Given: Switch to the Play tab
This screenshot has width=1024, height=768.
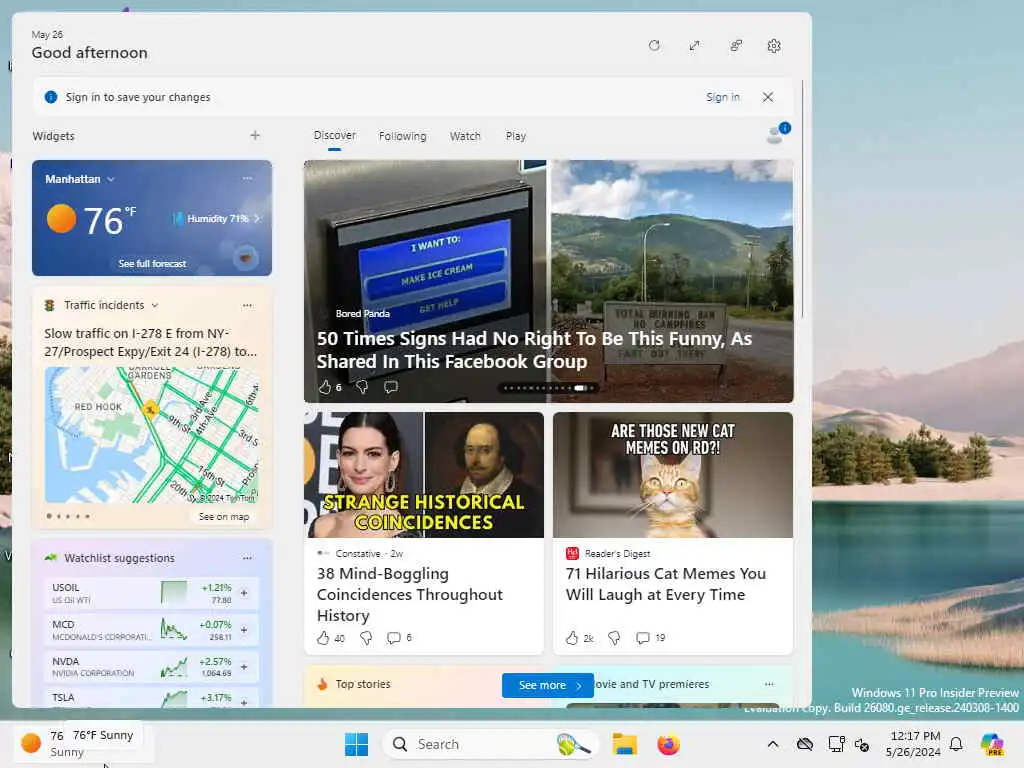Looking at the screenshot, I should [515, 136].
